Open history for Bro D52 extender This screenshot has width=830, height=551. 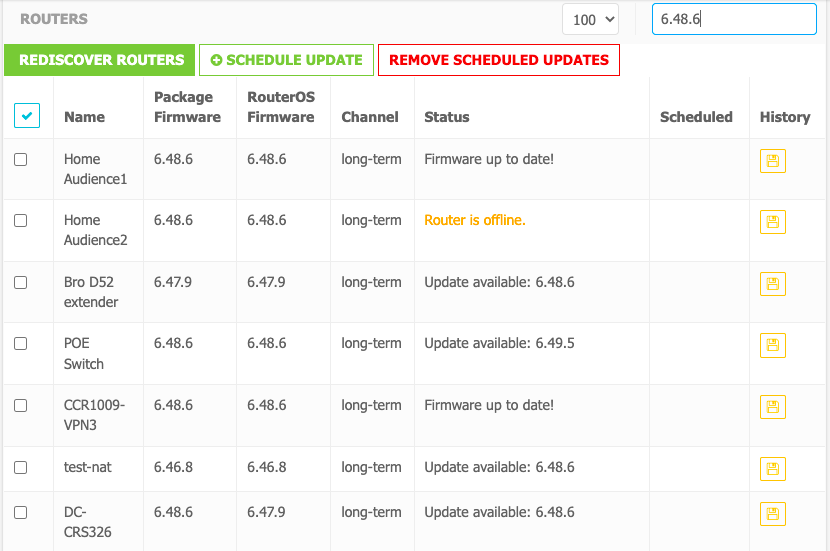pos(772,284)
